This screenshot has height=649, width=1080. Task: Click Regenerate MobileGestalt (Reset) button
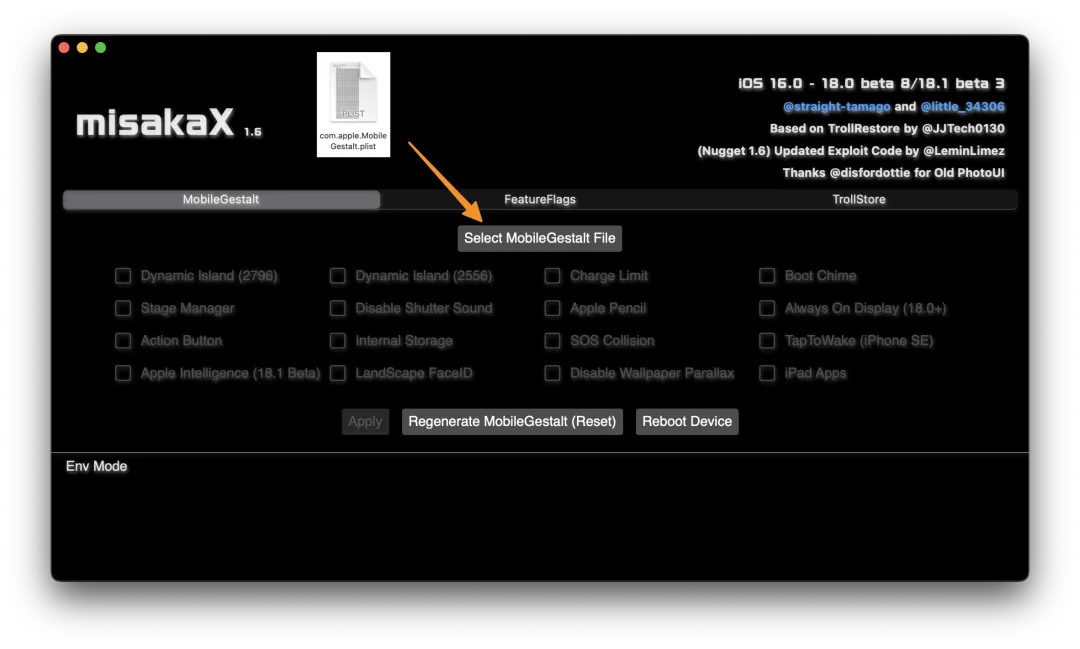pos(512,422)
